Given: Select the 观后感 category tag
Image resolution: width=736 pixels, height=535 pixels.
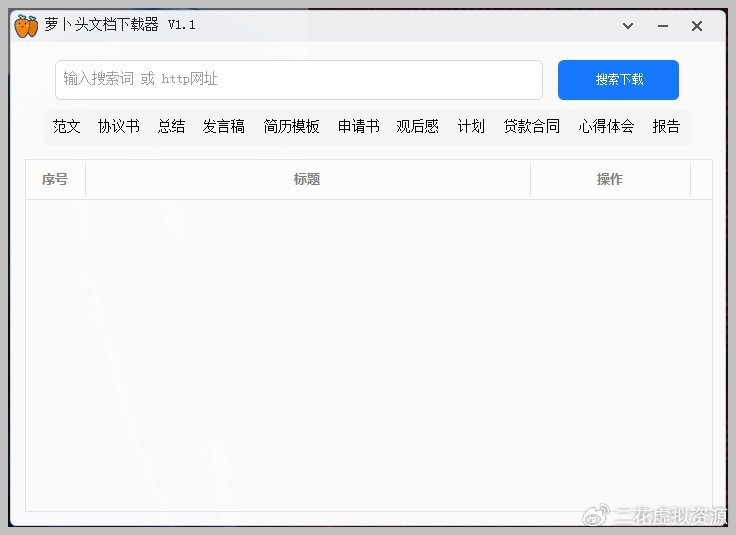Looking at the screenshot, I should [x=418, y=126].
